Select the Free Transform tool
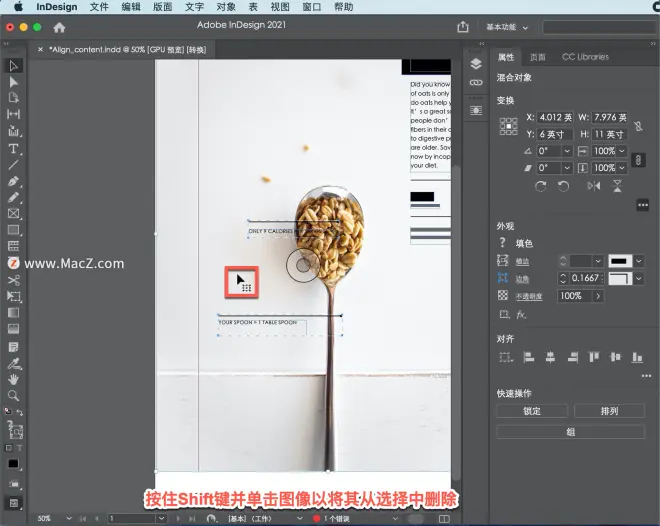660x526 pixels. pyautogui.click(x=13, y=296)
